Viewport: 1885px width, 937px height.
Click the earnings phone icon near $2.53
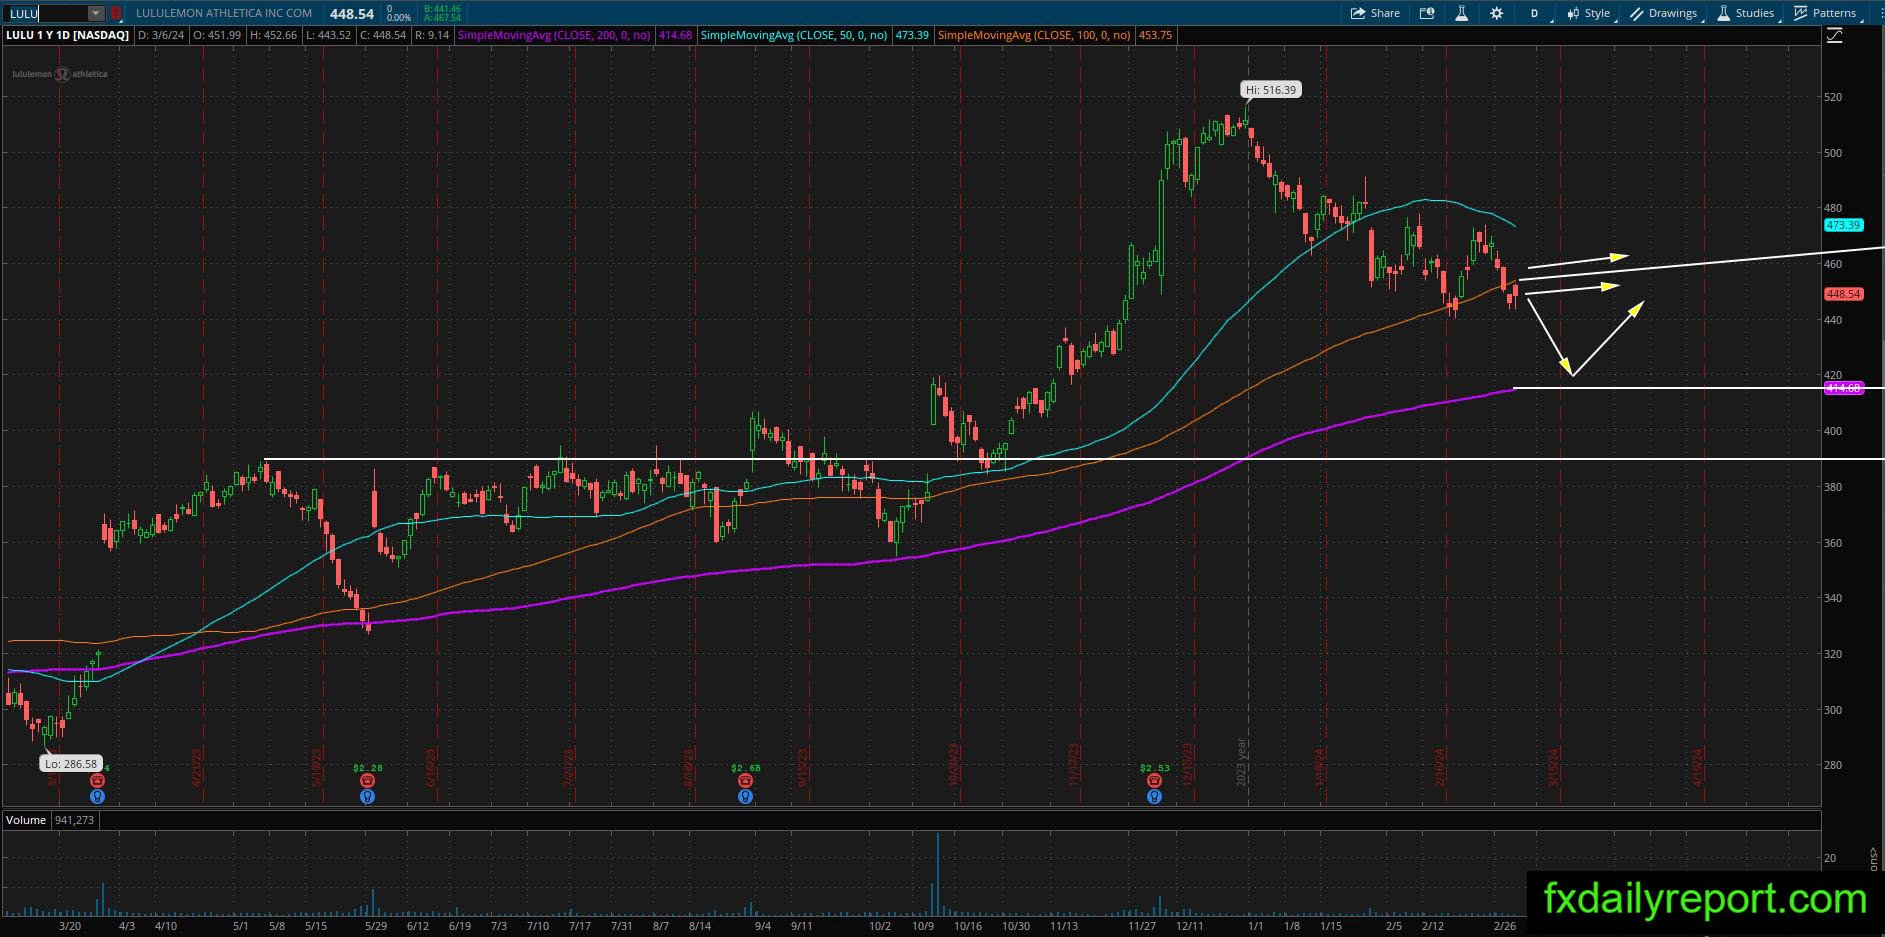pyautogui.click(x=1154, y=780)
